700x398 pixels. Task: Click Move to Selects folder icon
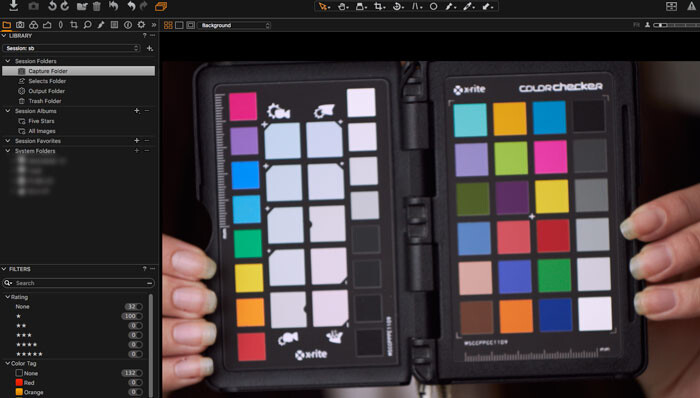82,6
